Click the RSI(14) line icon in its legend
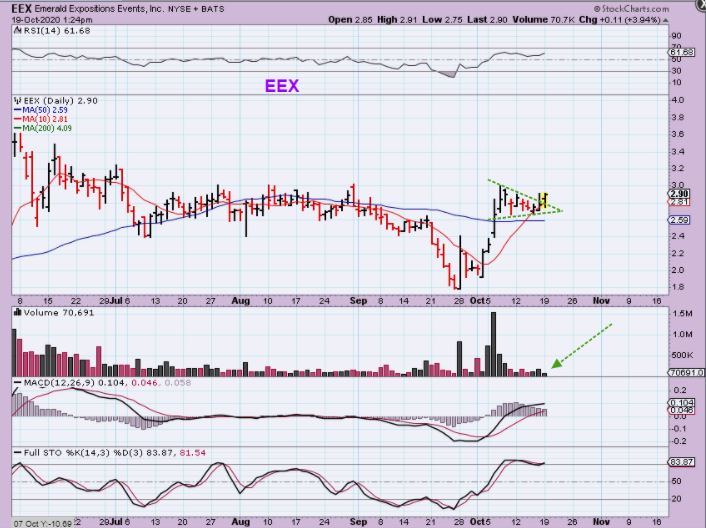The image size is (706, 528). click(18, 31)
